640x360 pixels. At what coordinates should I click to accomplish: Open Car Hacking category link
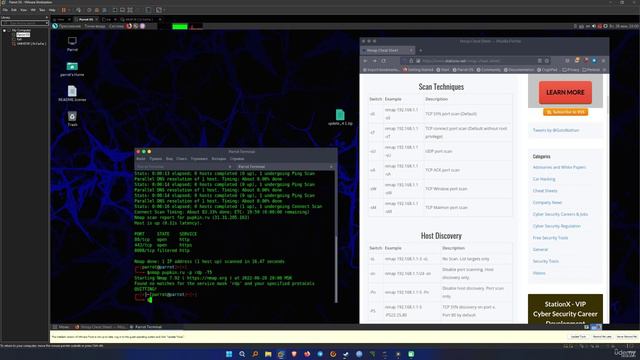[x=544, y=179]
